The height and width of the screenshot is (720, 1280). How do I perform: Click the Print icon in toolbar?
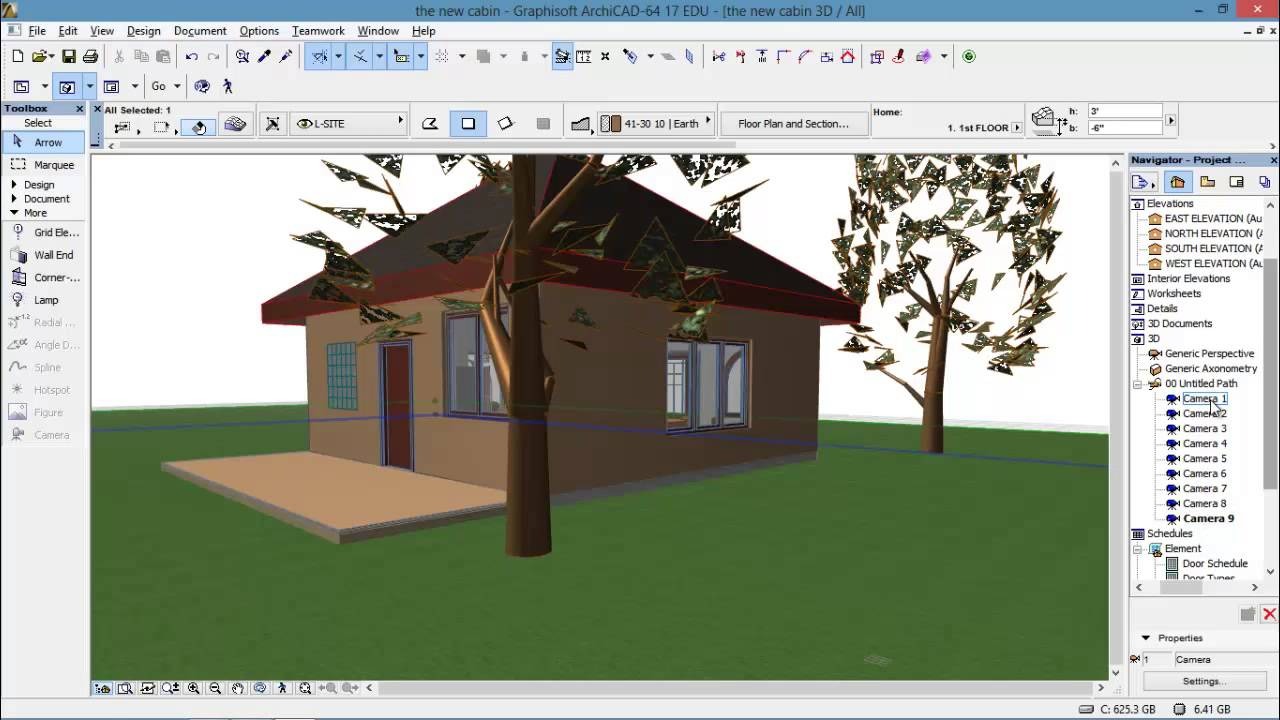click(90, 57)
